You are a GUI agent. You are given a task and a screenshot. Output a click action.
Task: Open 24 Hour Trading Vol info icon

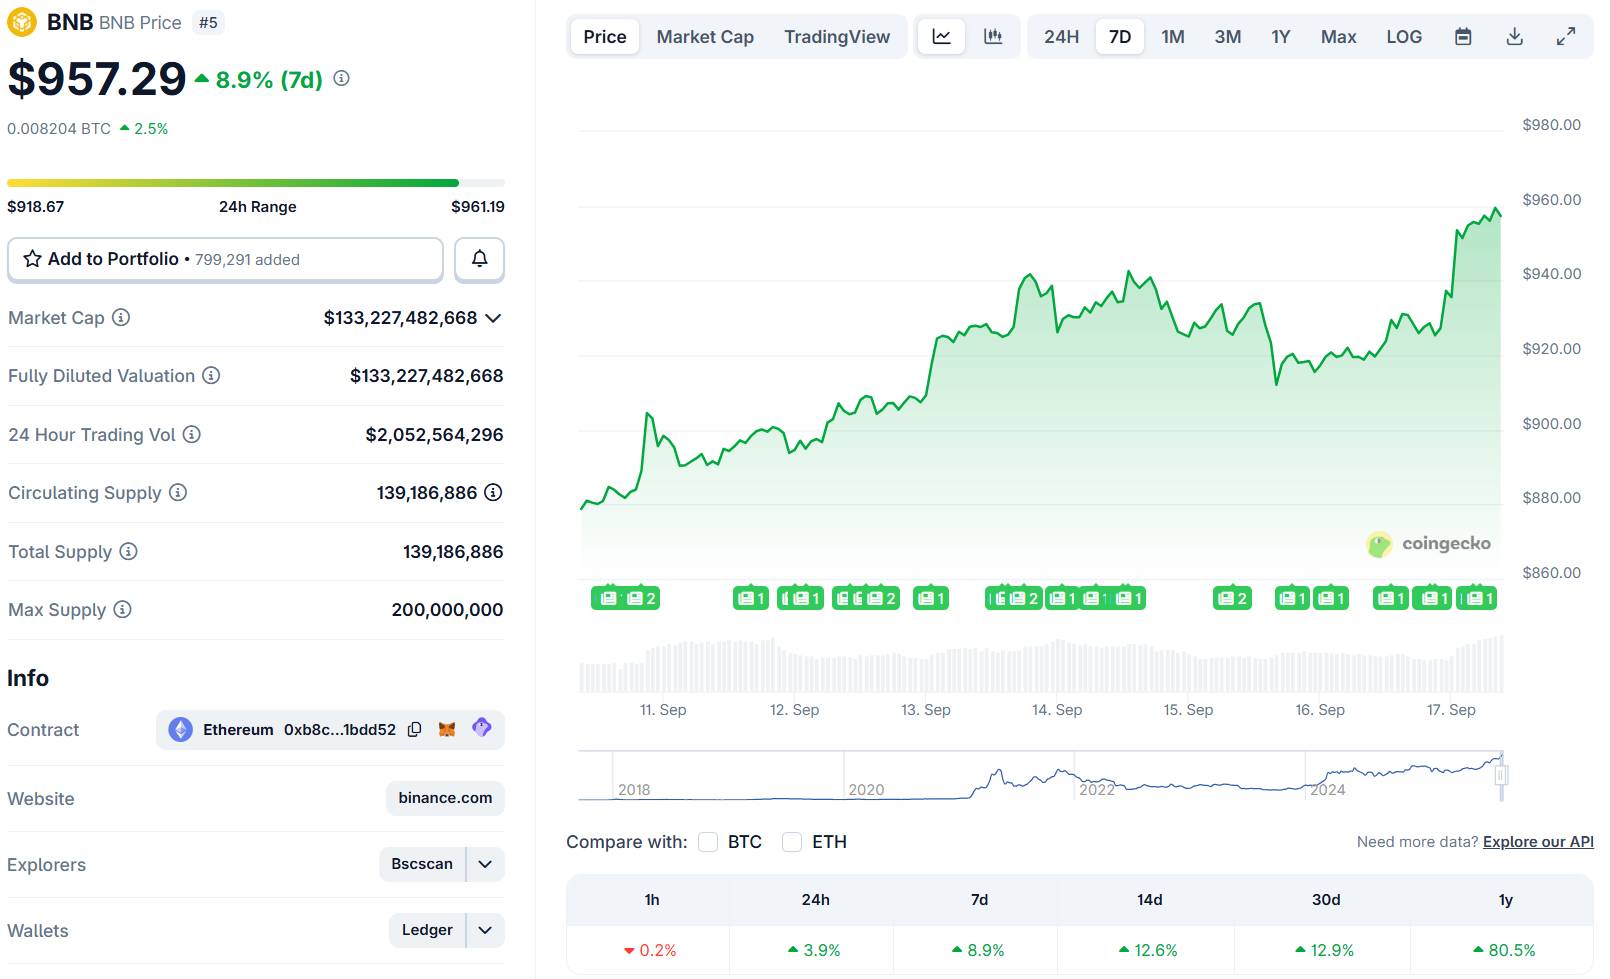[x=192, y=434]
